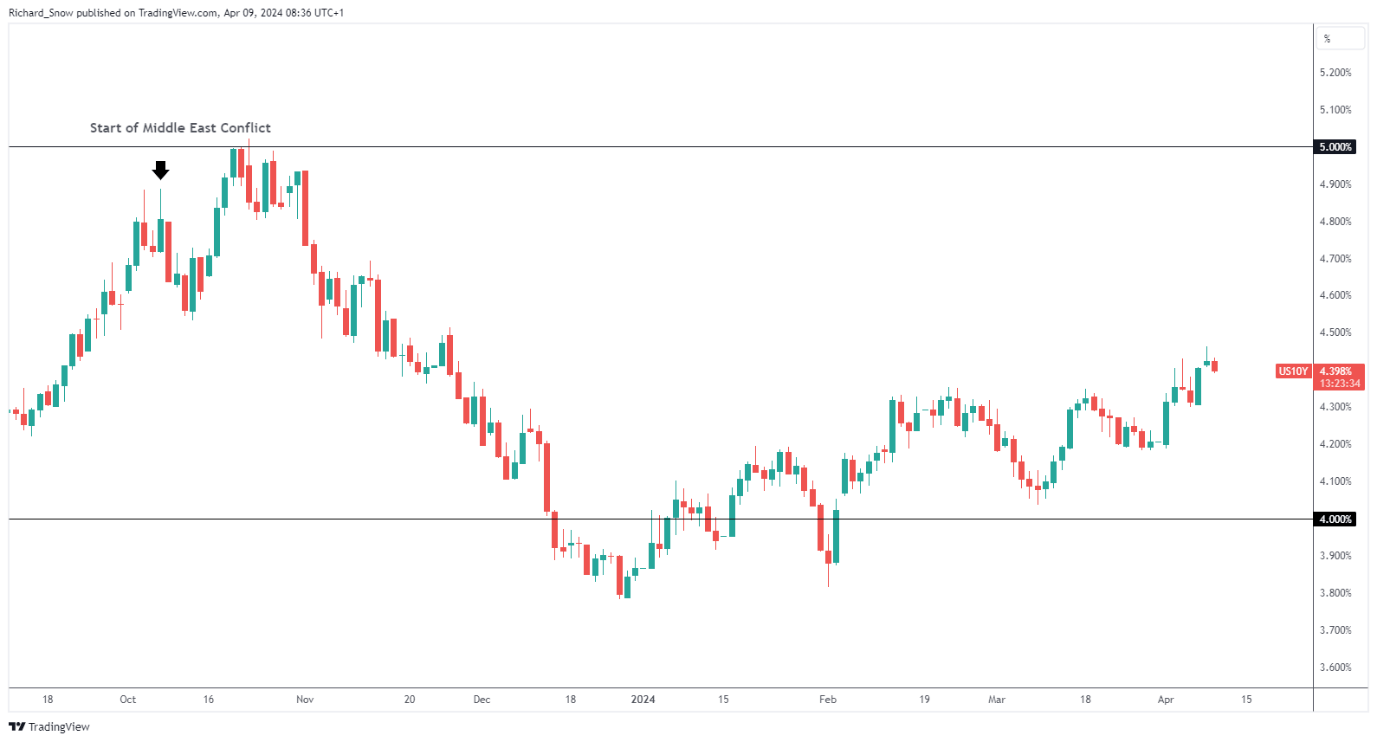Select the percent scale button top right

pos(1341,38)
